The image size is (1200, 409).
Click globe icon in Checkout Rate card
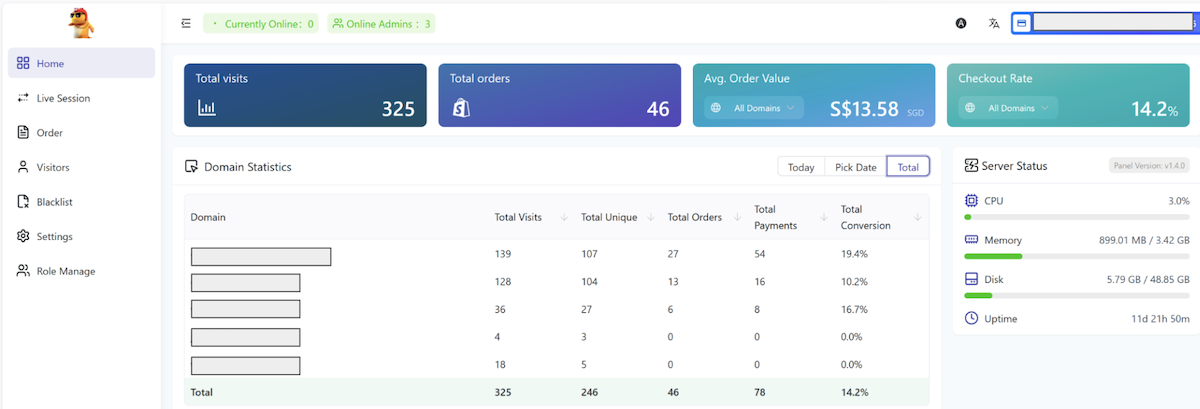970,108
